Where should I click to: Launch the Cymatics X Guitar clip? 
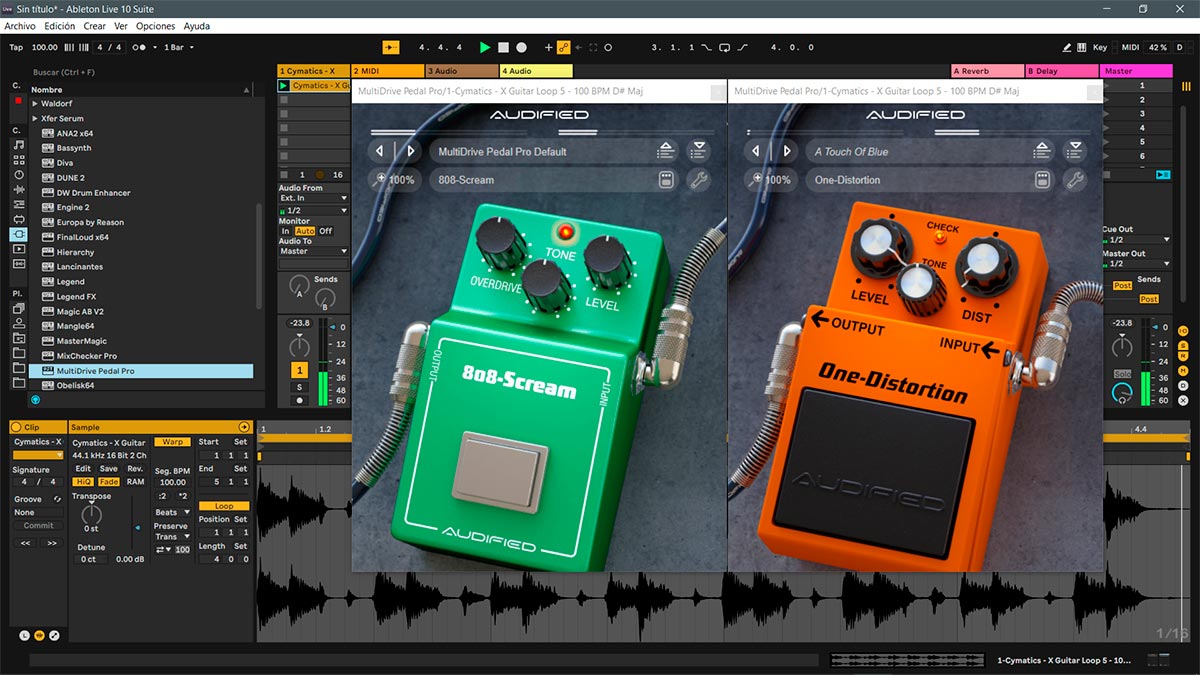click(283, 86)
